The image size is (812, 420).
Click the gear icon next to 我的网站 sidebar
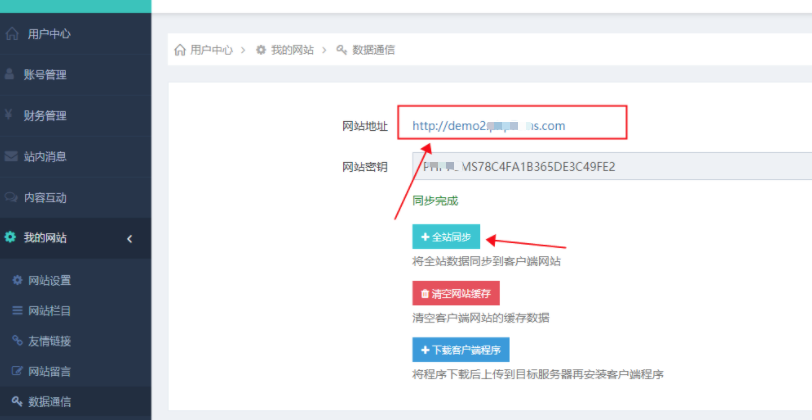(x=10, y=237)
